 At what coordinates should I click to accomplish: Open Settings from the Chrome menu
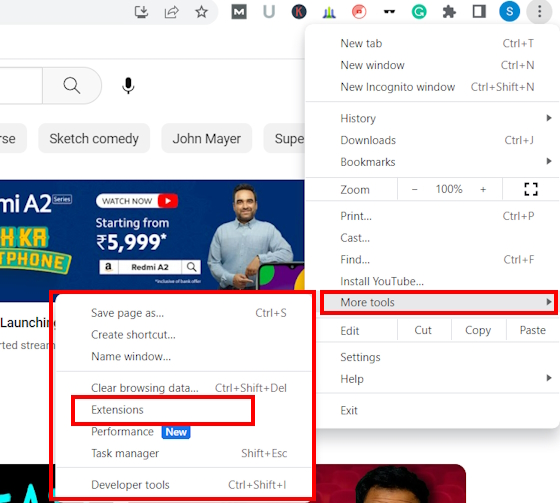(x=438, y=357)
